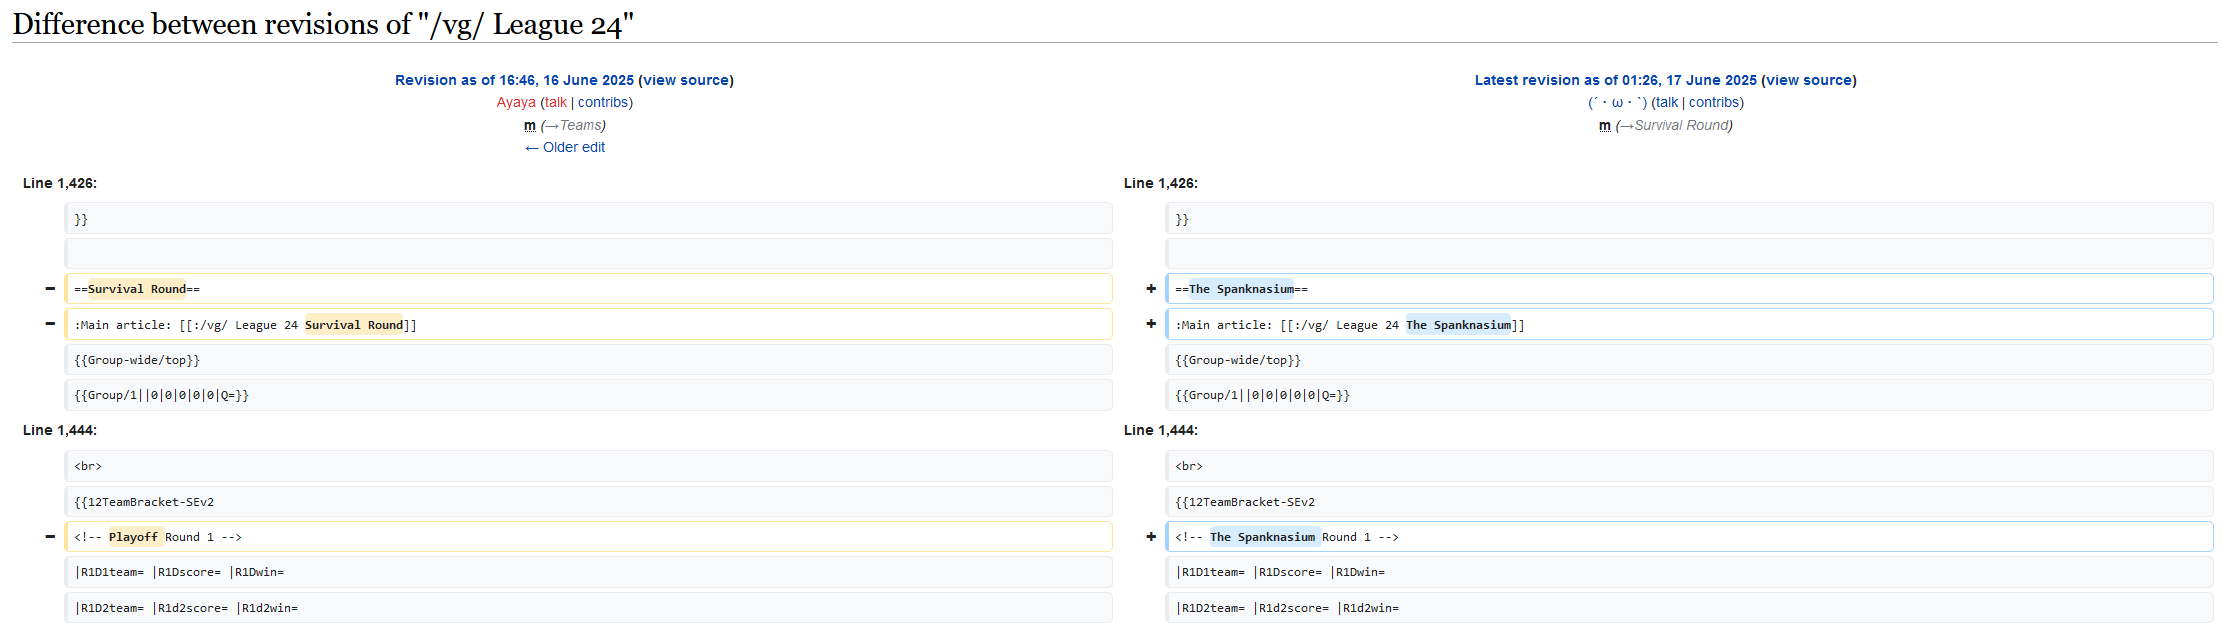2222x625 pixels.
Task: Open Ayaya's talk page
Action: (x=556, y=102)
